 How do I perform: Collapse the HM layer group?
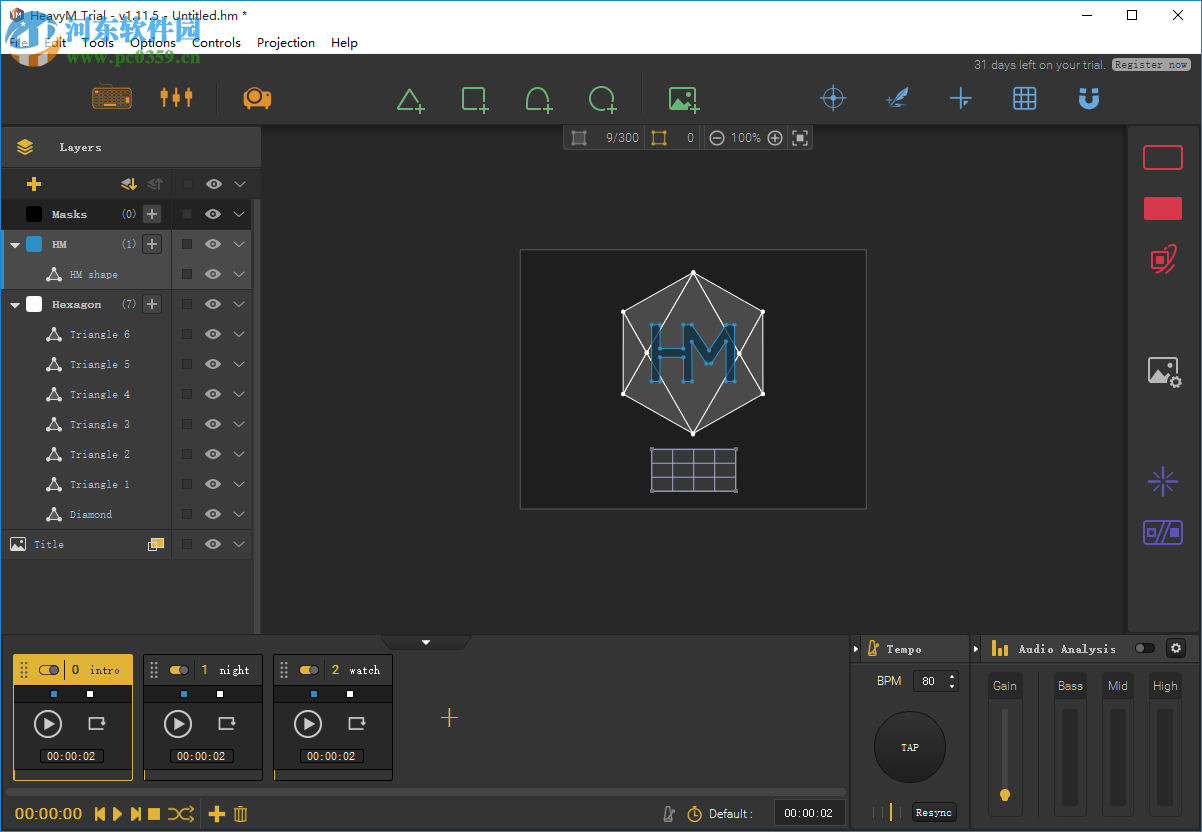pos(15,245)
